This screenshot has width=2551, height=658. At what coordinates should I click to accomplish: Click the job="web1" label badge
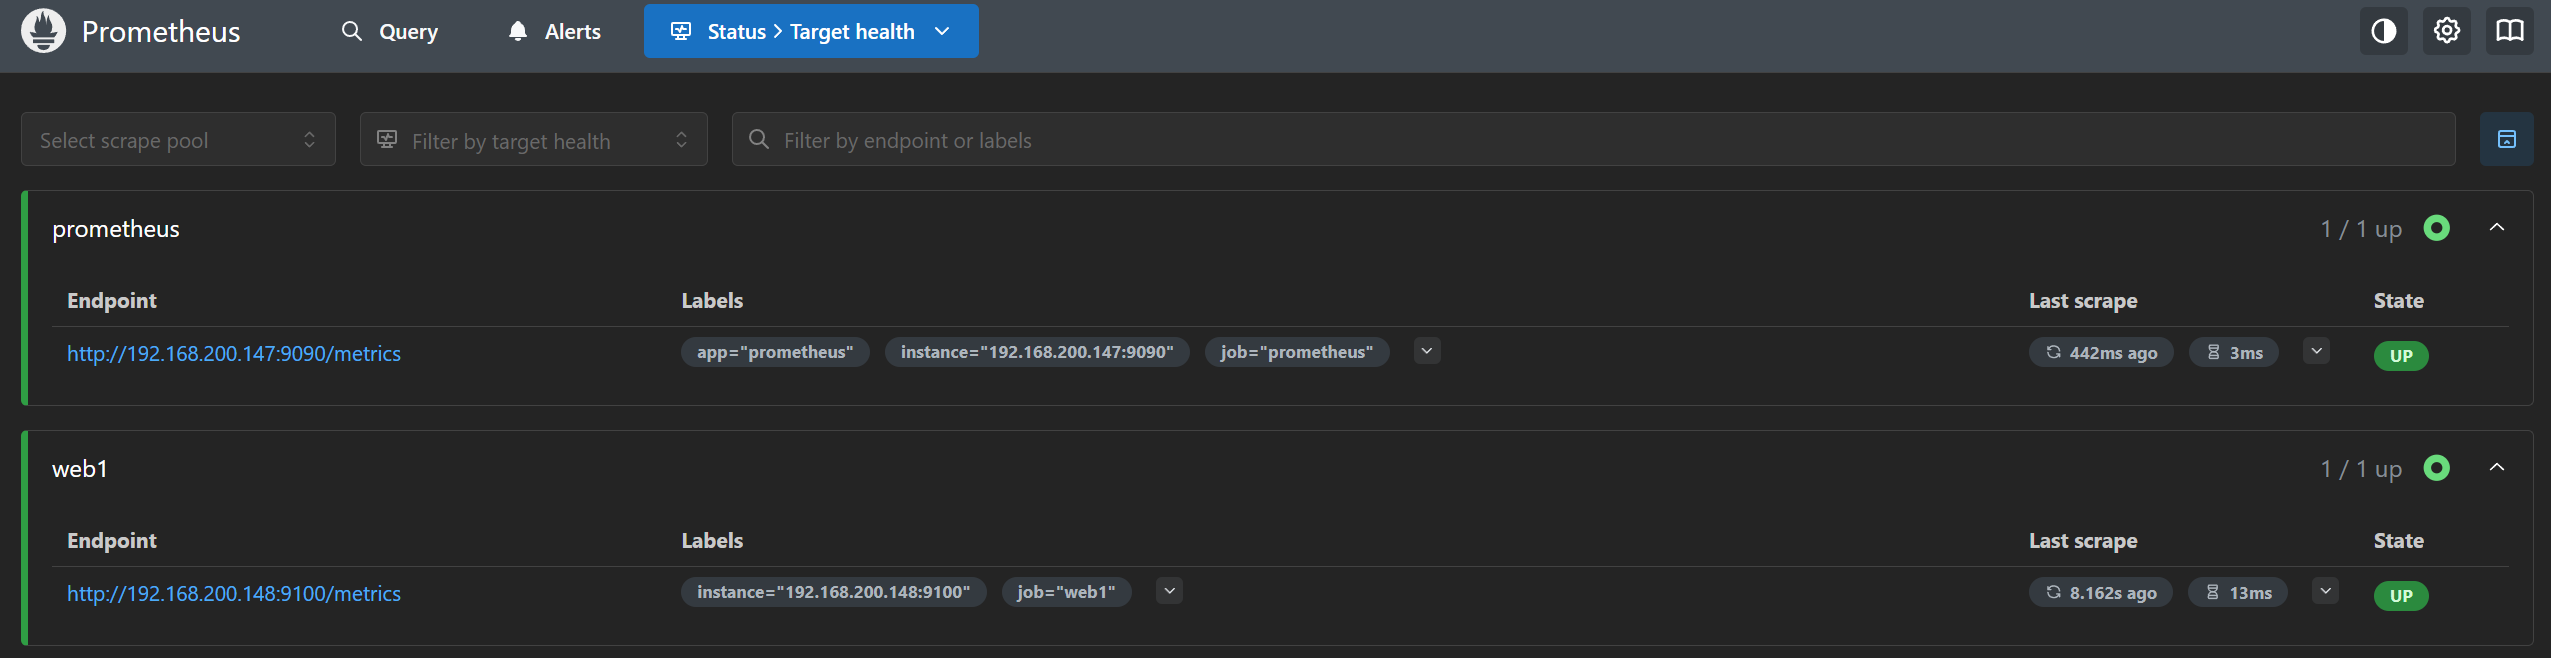pos(1066,592)
